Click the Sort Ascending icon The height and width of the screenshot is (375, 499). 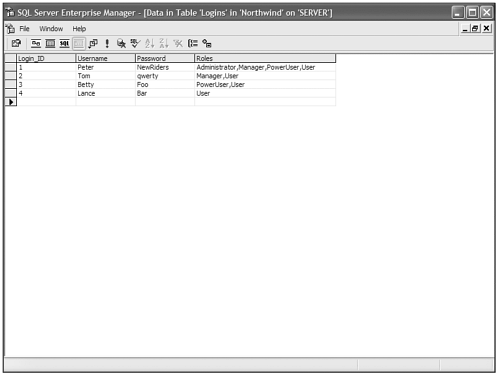[x=149, y=43]
